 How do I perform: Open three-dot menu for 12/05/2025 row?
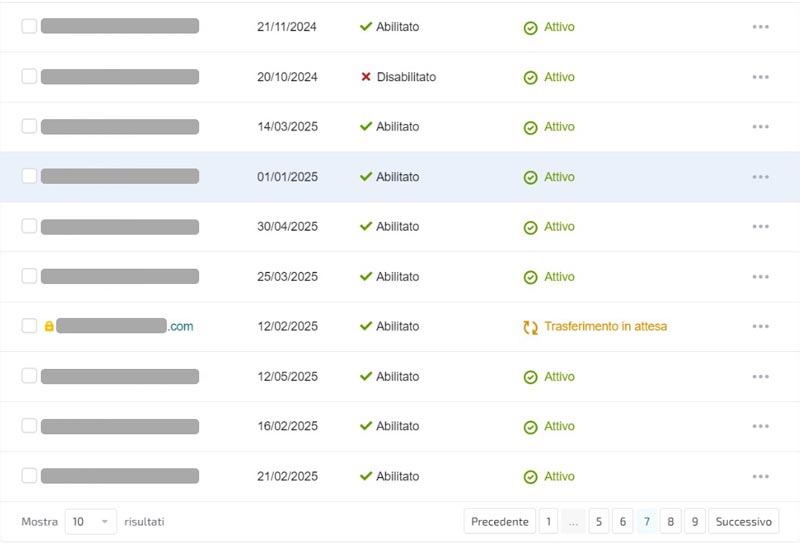pos(760,377)
